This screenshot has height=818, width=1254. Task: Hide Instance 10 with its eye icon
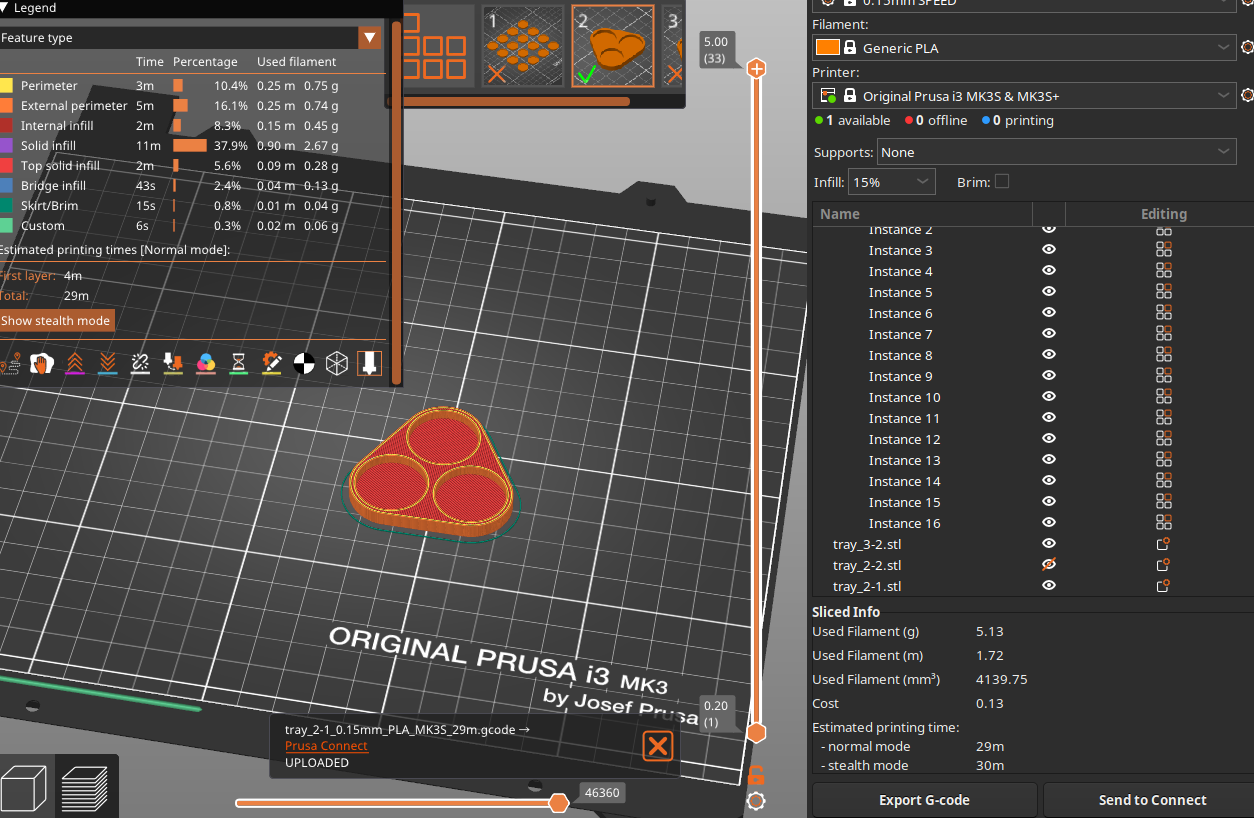[x=1049, y=397]
